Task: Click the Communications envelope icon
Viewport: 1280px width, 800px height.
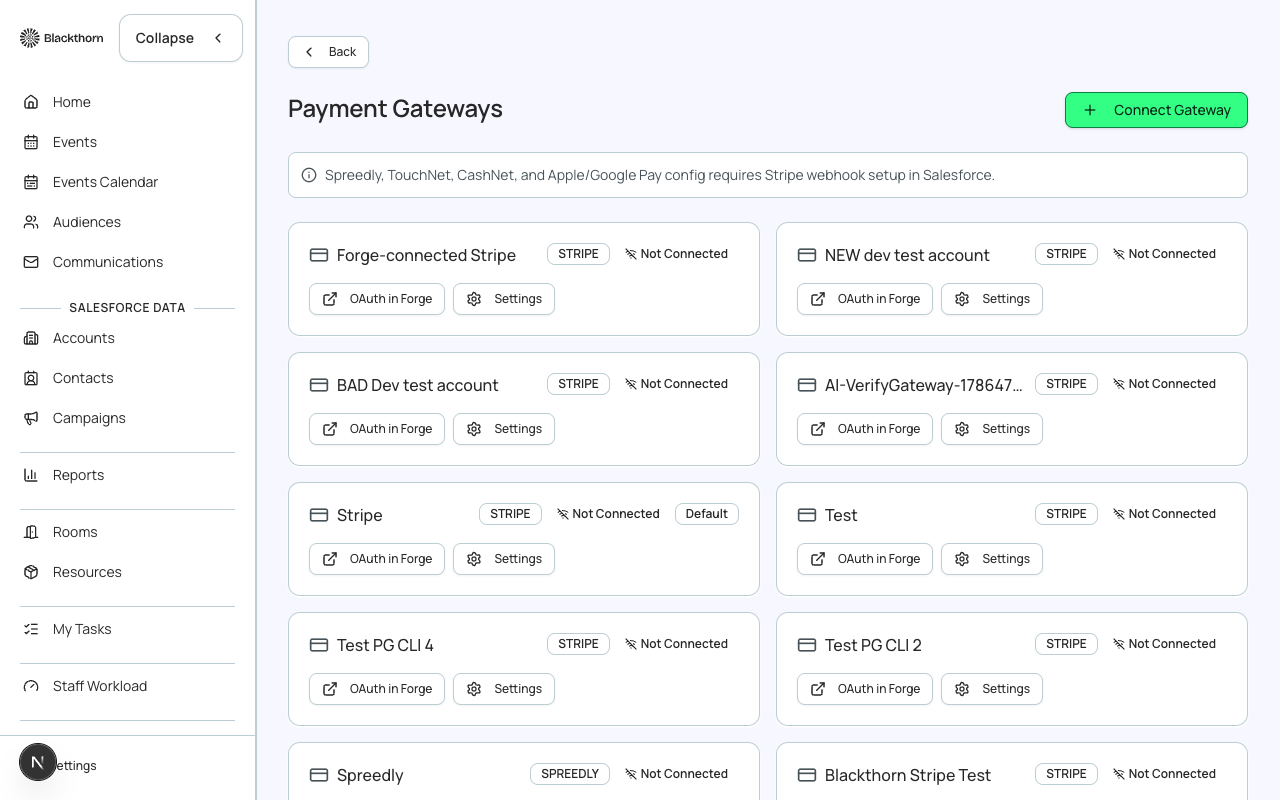Action: [31, 262]
